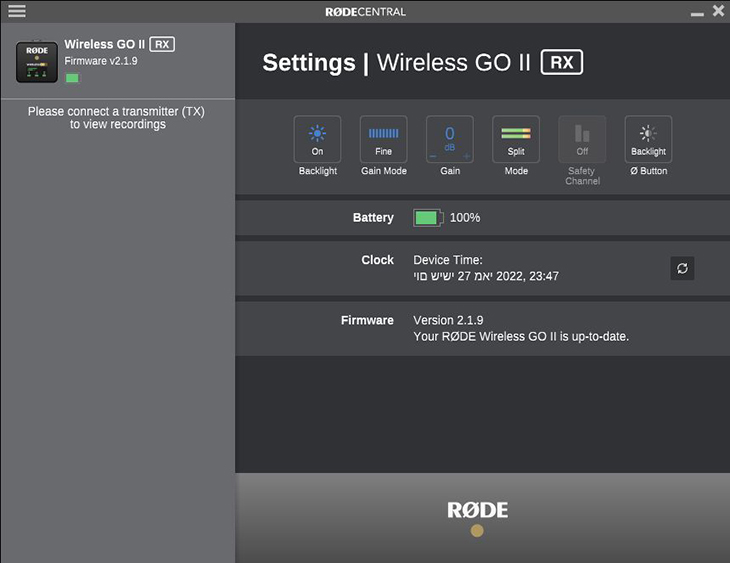Click the Device Time date value
730x563 pixels.
pyautogui.click(x=486, y=276)
